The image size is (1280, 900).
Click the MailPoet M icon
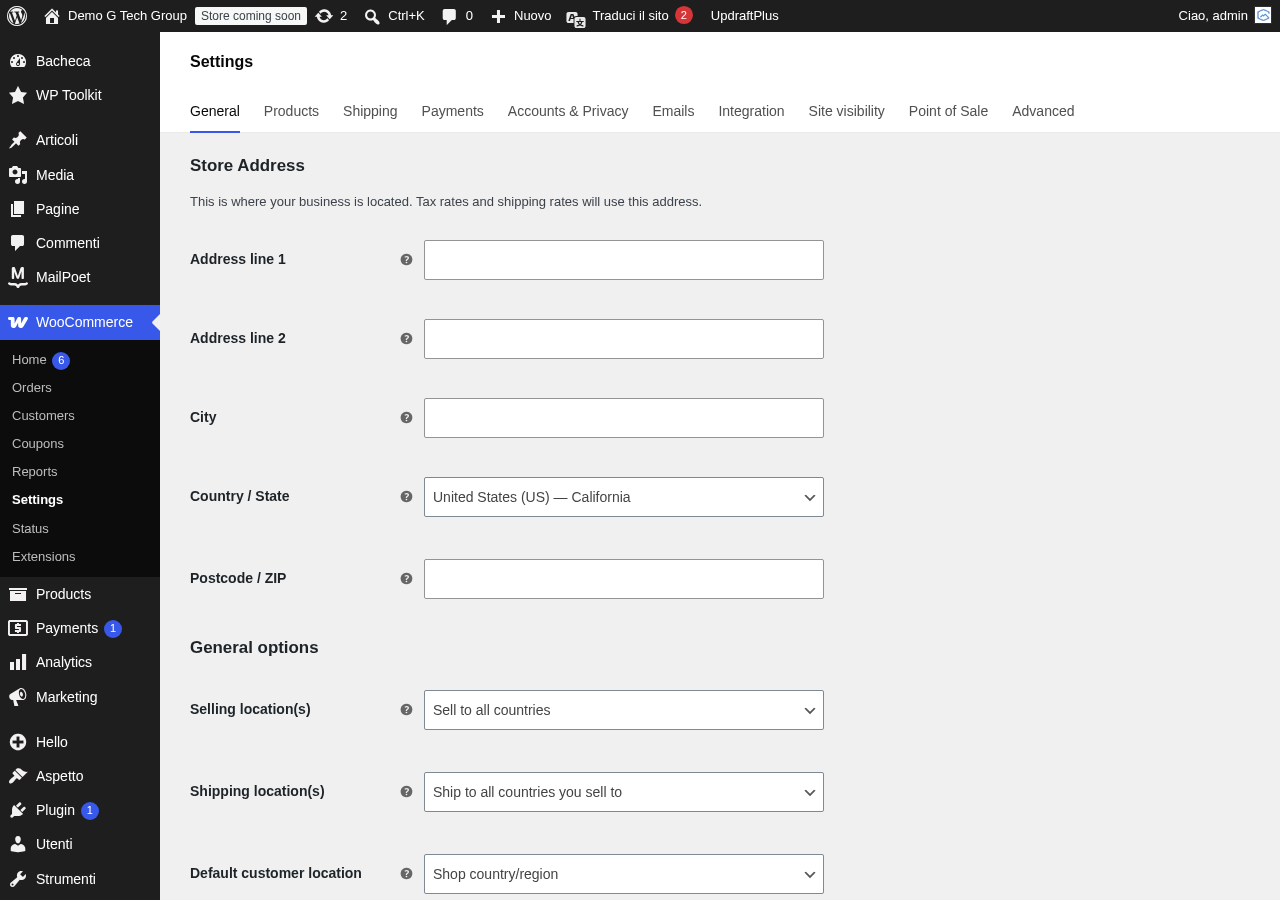(x=18, y=277)
